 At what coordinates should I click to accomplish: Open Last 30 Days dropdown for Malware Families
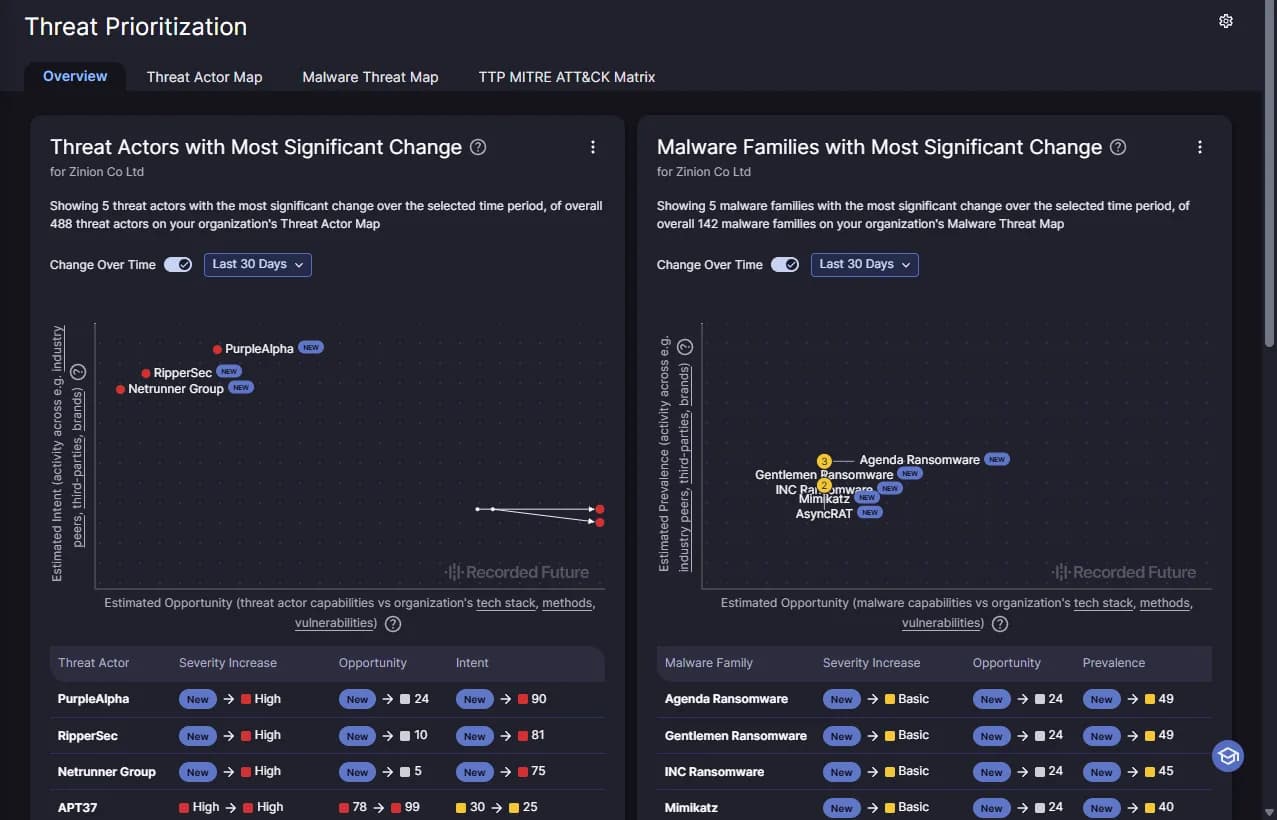[x=865, y=265]
